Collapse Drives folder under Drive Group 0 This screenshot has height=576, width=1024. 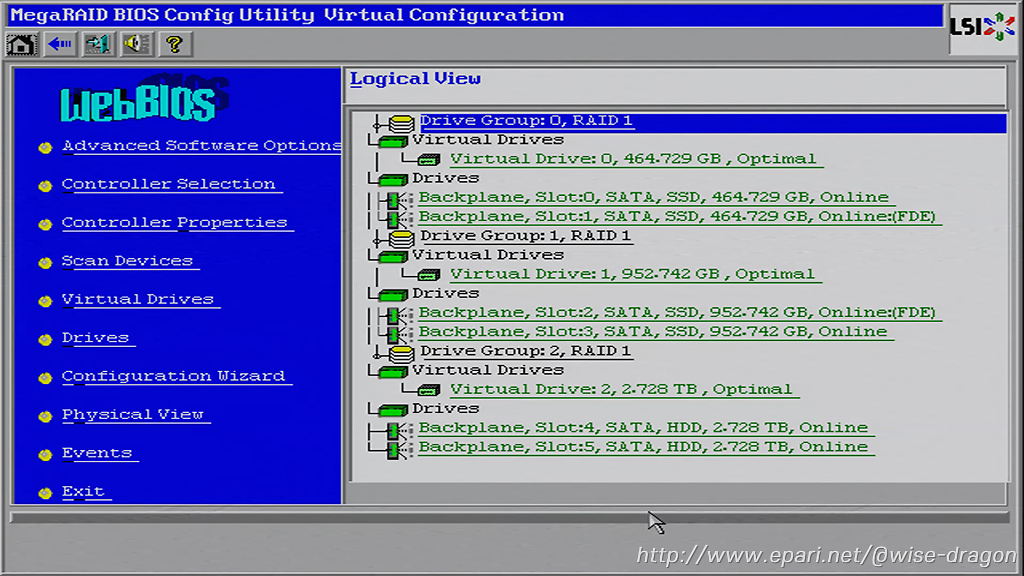click(393, 180)
